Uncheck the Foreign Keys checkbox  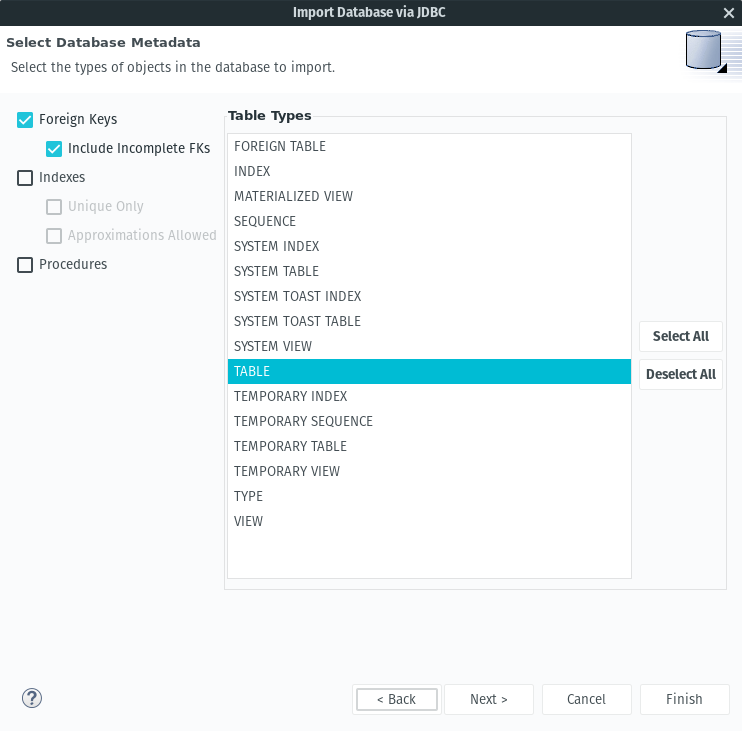click(25, 120)
